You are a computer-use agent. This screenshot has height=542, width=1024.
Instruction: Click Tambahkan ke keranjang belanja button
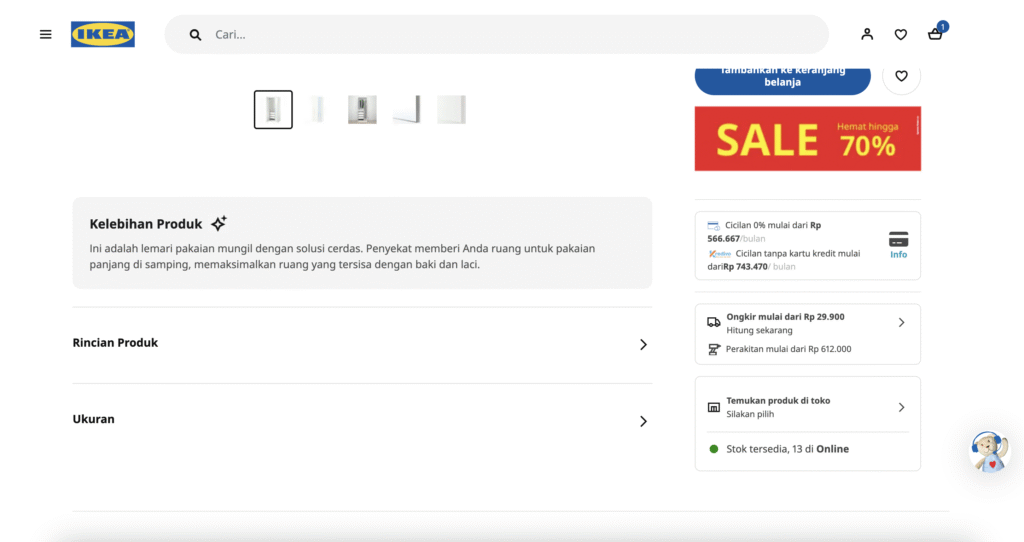tap(782, 77)
